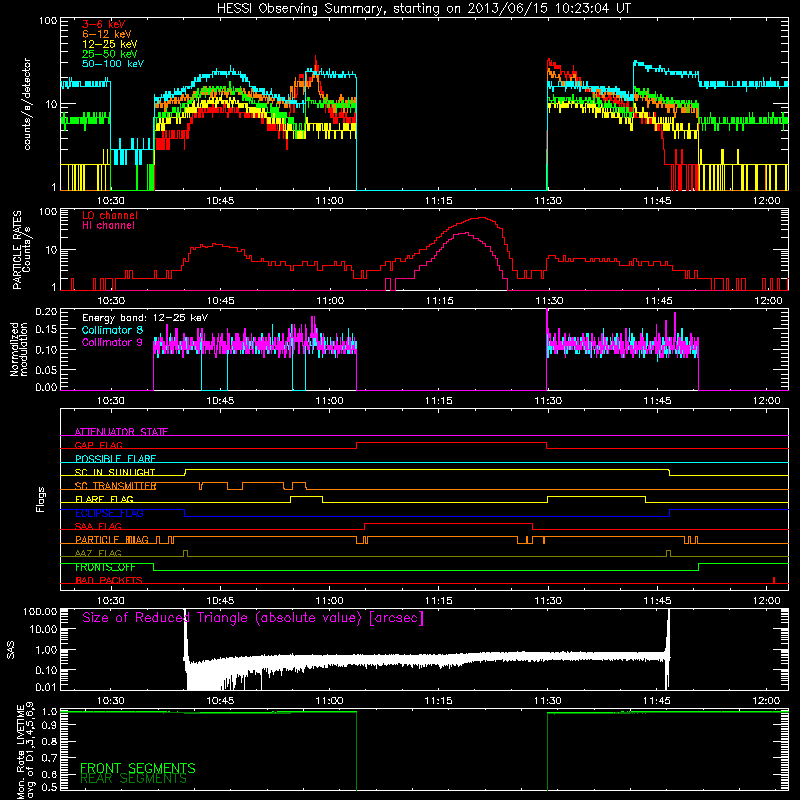The height and width of the screenshot is (800, 800).
Task: Click the 'Collimator 9' legend label
Action: click(112, 342)
